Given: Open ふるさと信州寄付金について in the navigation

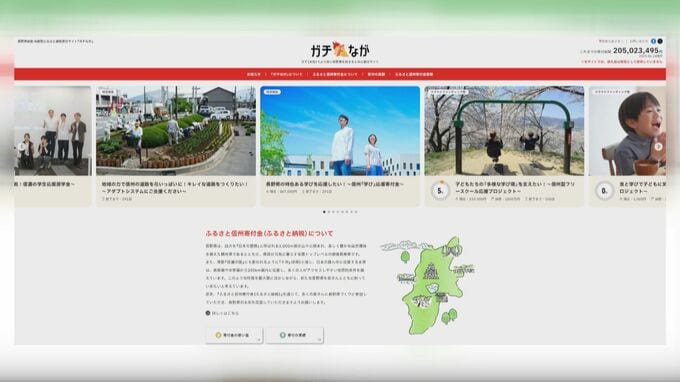Looking at the screenshot, I should tap(335, 74).
